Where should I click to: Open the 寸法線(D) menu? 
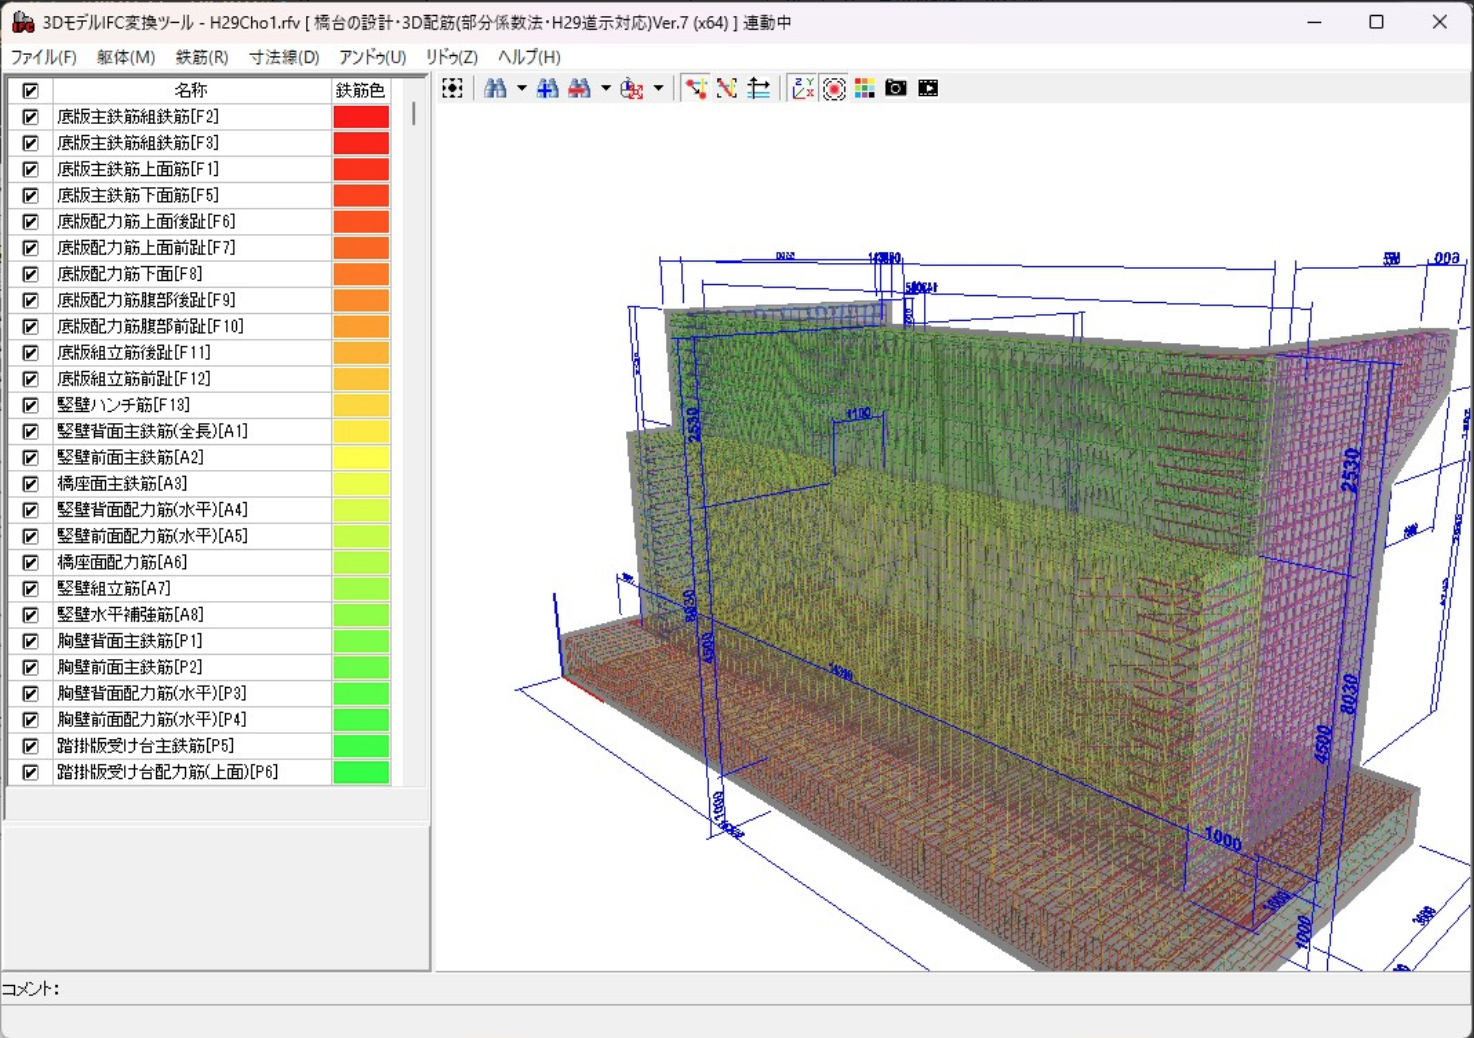[284, 57]
